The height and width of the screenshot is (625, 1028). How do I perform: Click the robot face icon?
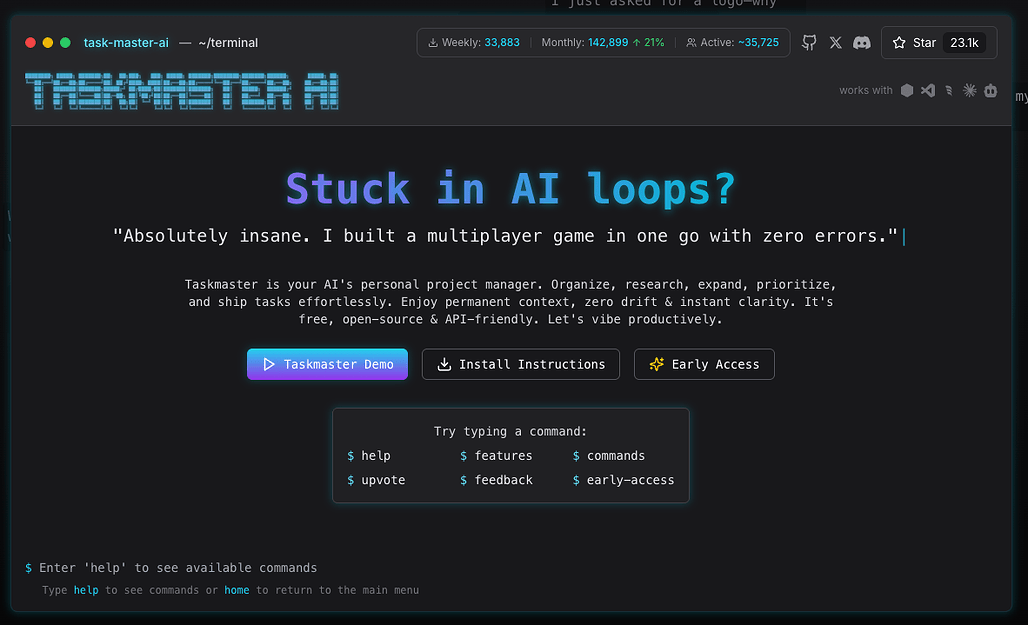click(990, 90)
